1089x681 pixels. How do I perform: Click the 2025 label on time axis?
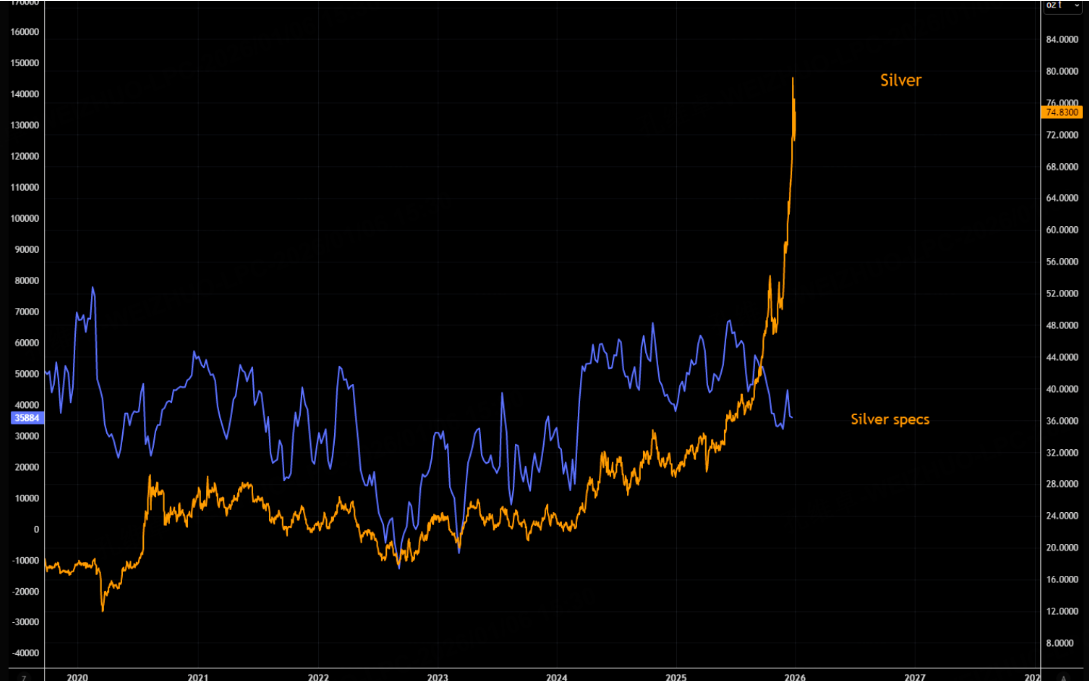[676, 677]
